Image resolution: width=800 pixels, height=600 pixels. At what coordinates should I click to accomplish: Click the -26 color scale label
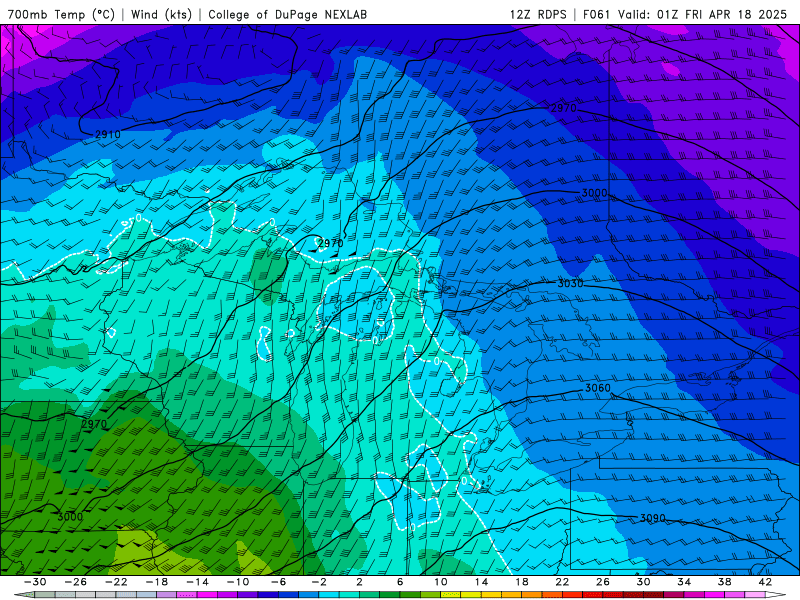click(76, 582)
